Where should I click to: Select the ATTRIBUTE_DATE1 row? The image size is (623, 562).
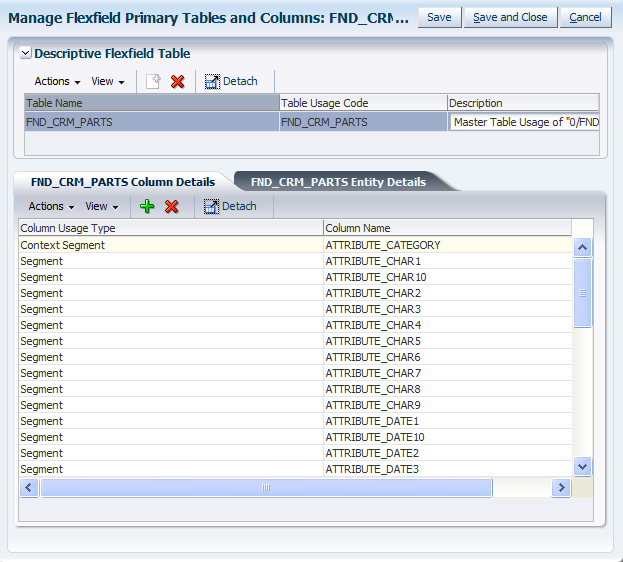click(295, 421)
